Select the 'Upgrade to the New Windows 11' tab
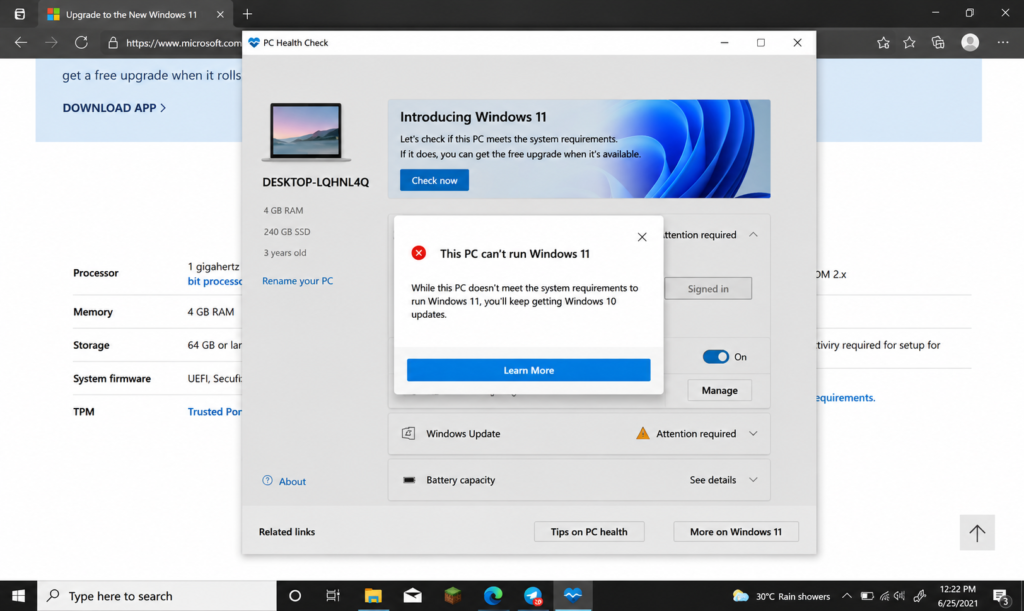Screen dimensions: 1024x611 [131, 14]
